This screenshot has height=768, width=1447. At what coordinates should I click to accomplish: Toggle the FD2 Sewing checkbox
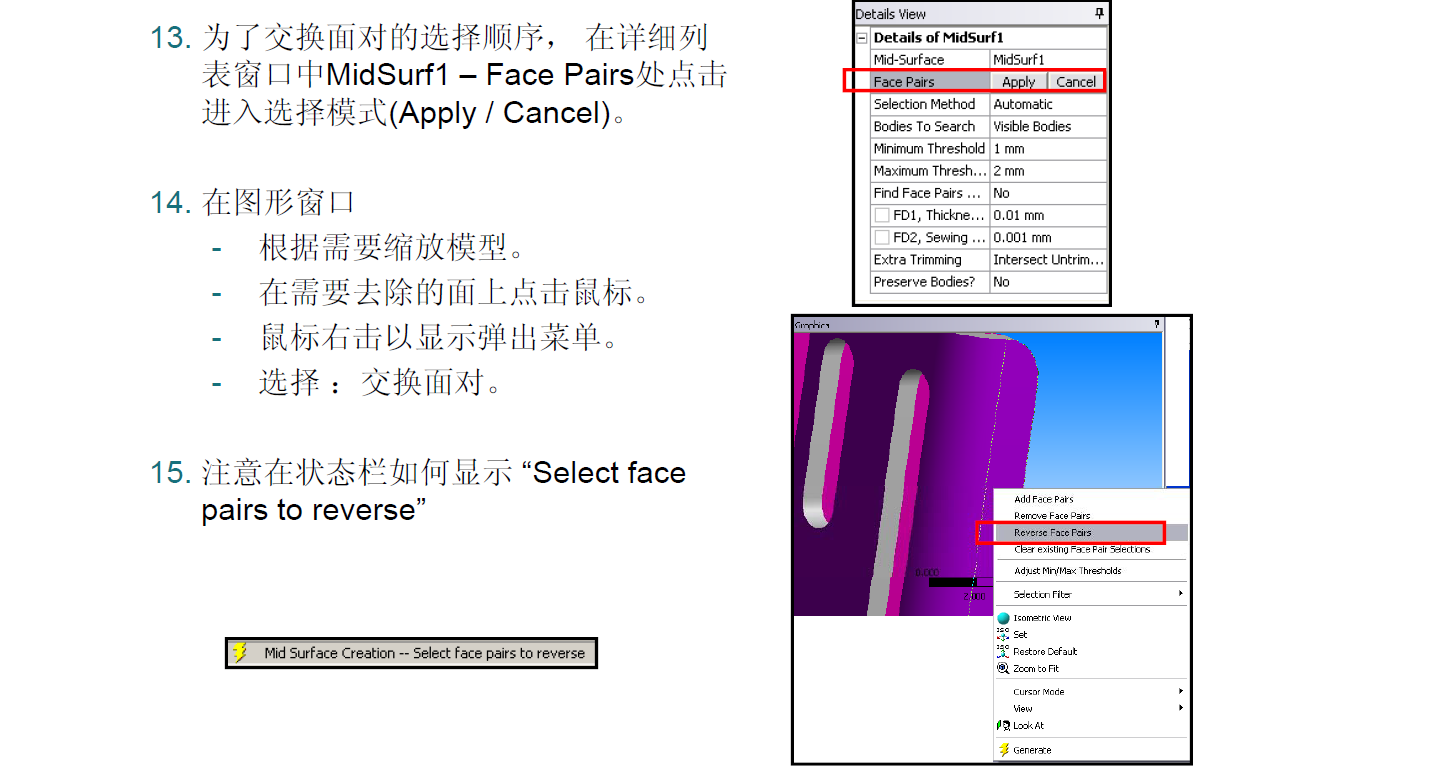882,238
